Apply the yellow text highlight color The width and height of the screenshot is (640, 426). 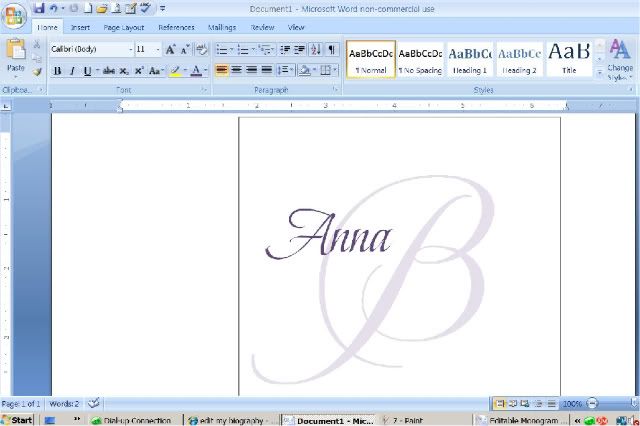(x=176, y=71)
